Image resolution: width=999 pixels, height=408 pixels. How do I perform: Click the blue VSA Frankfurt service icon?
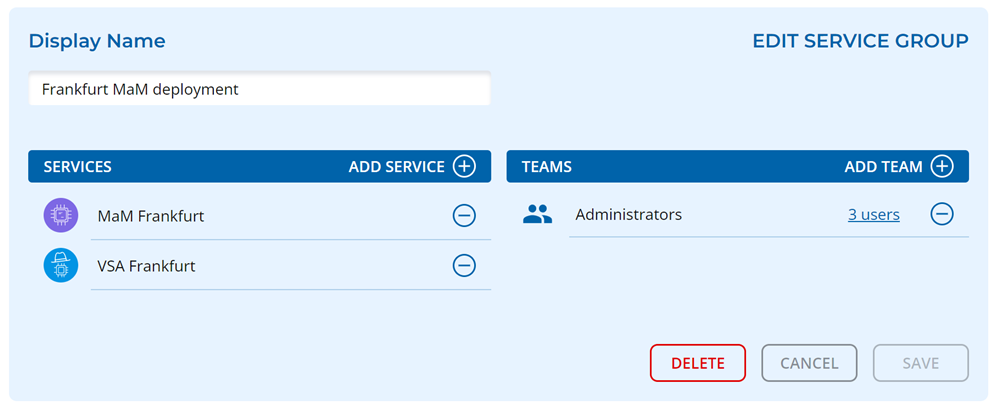[x=61, y=265]
